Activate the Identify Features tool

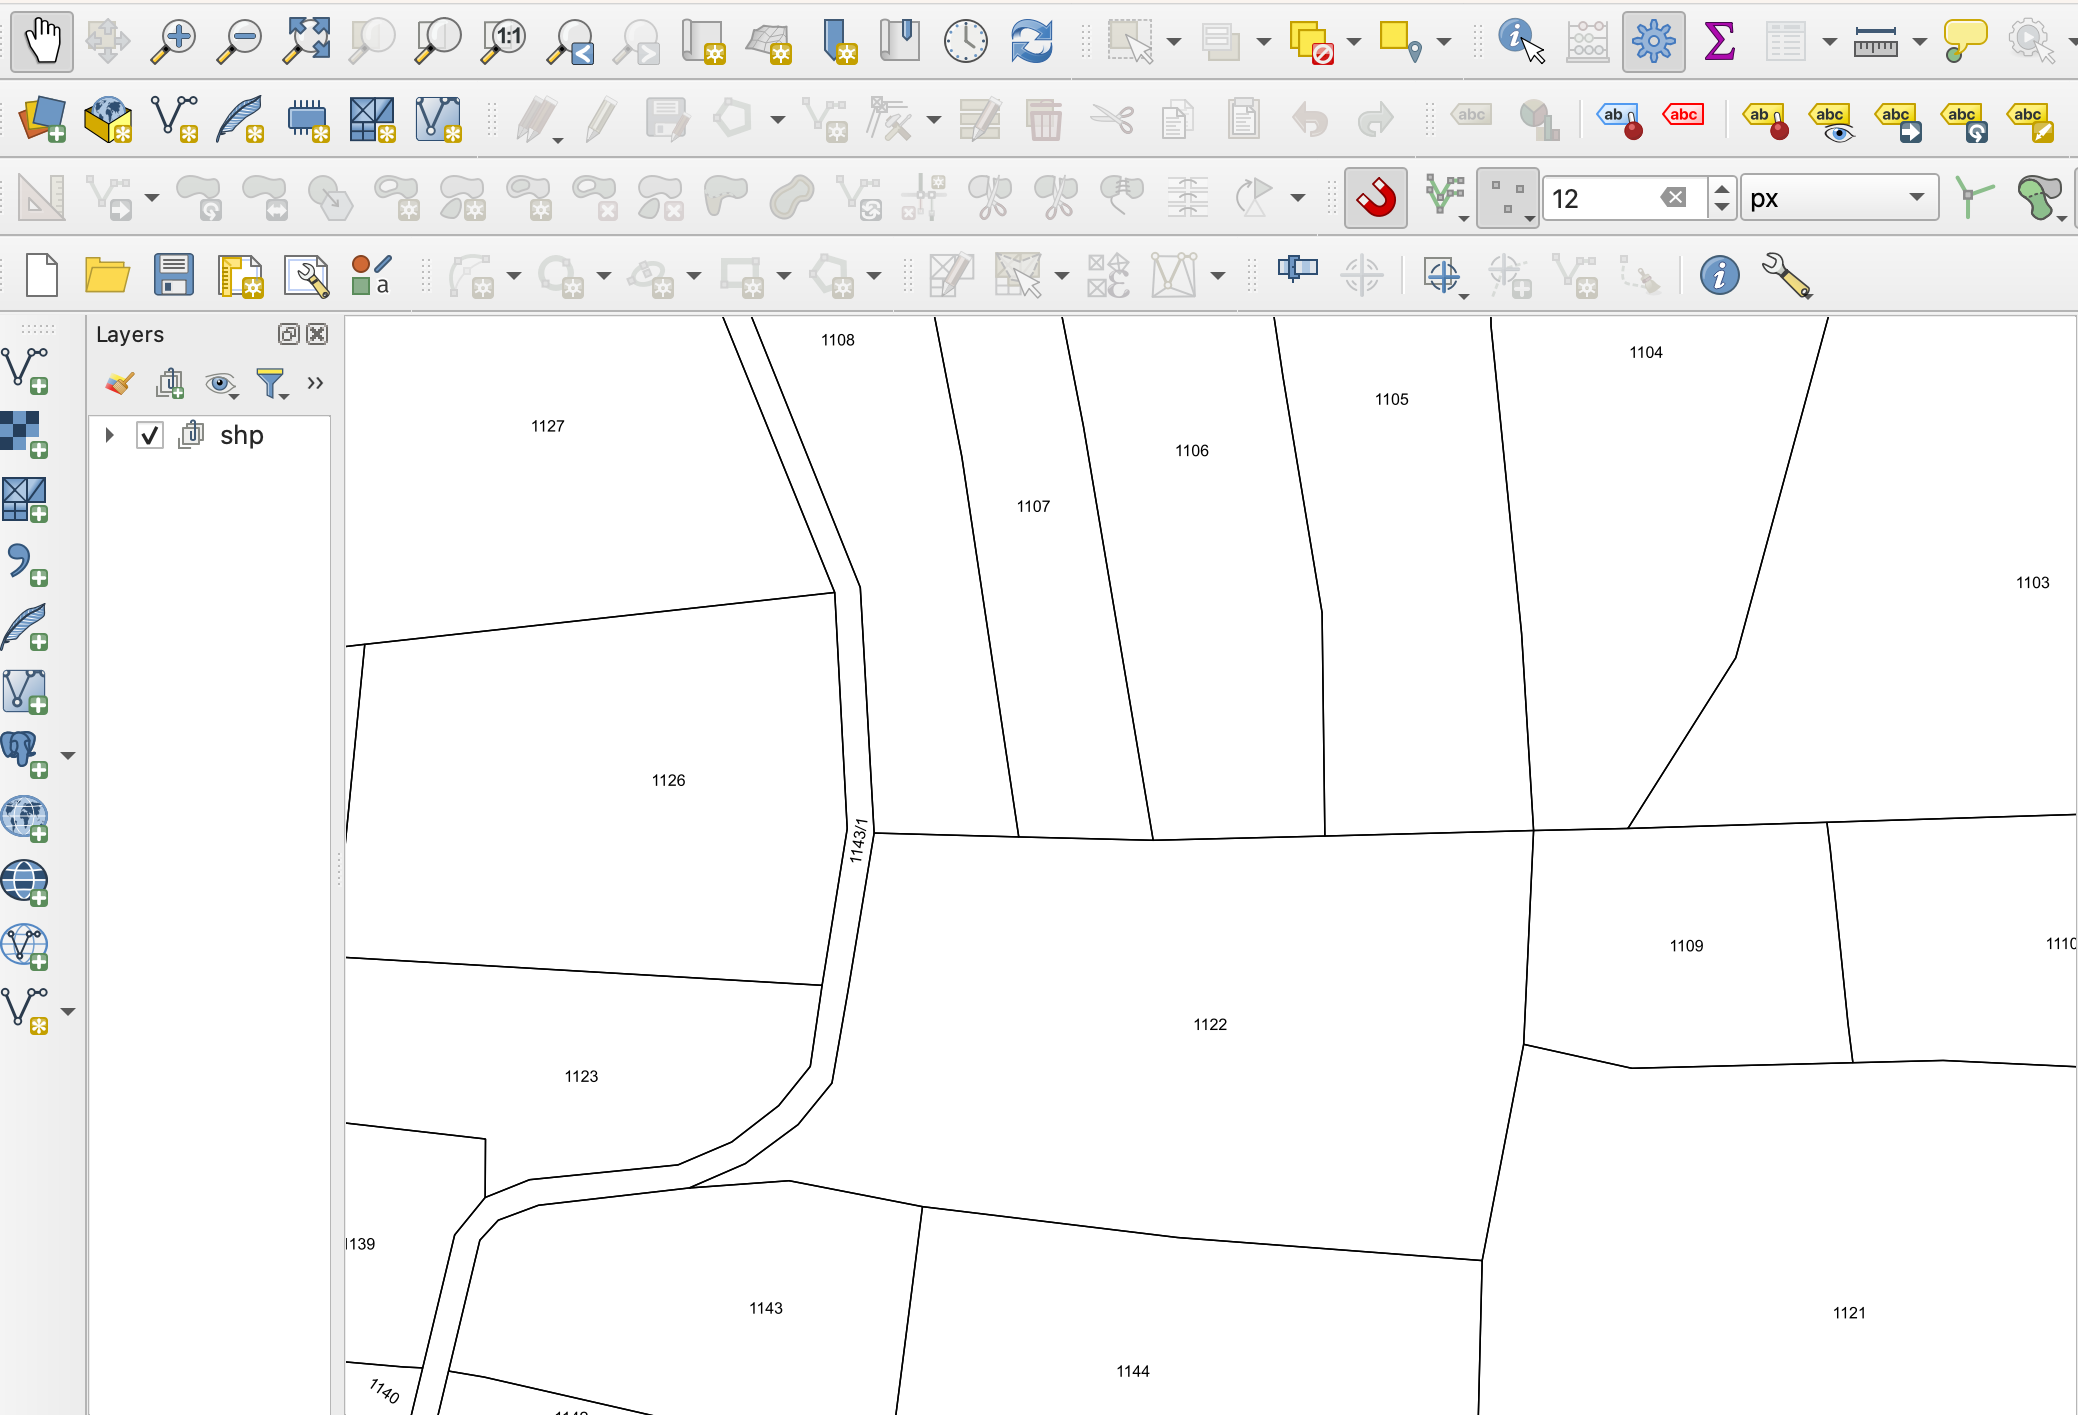(x=1521, y=41)
